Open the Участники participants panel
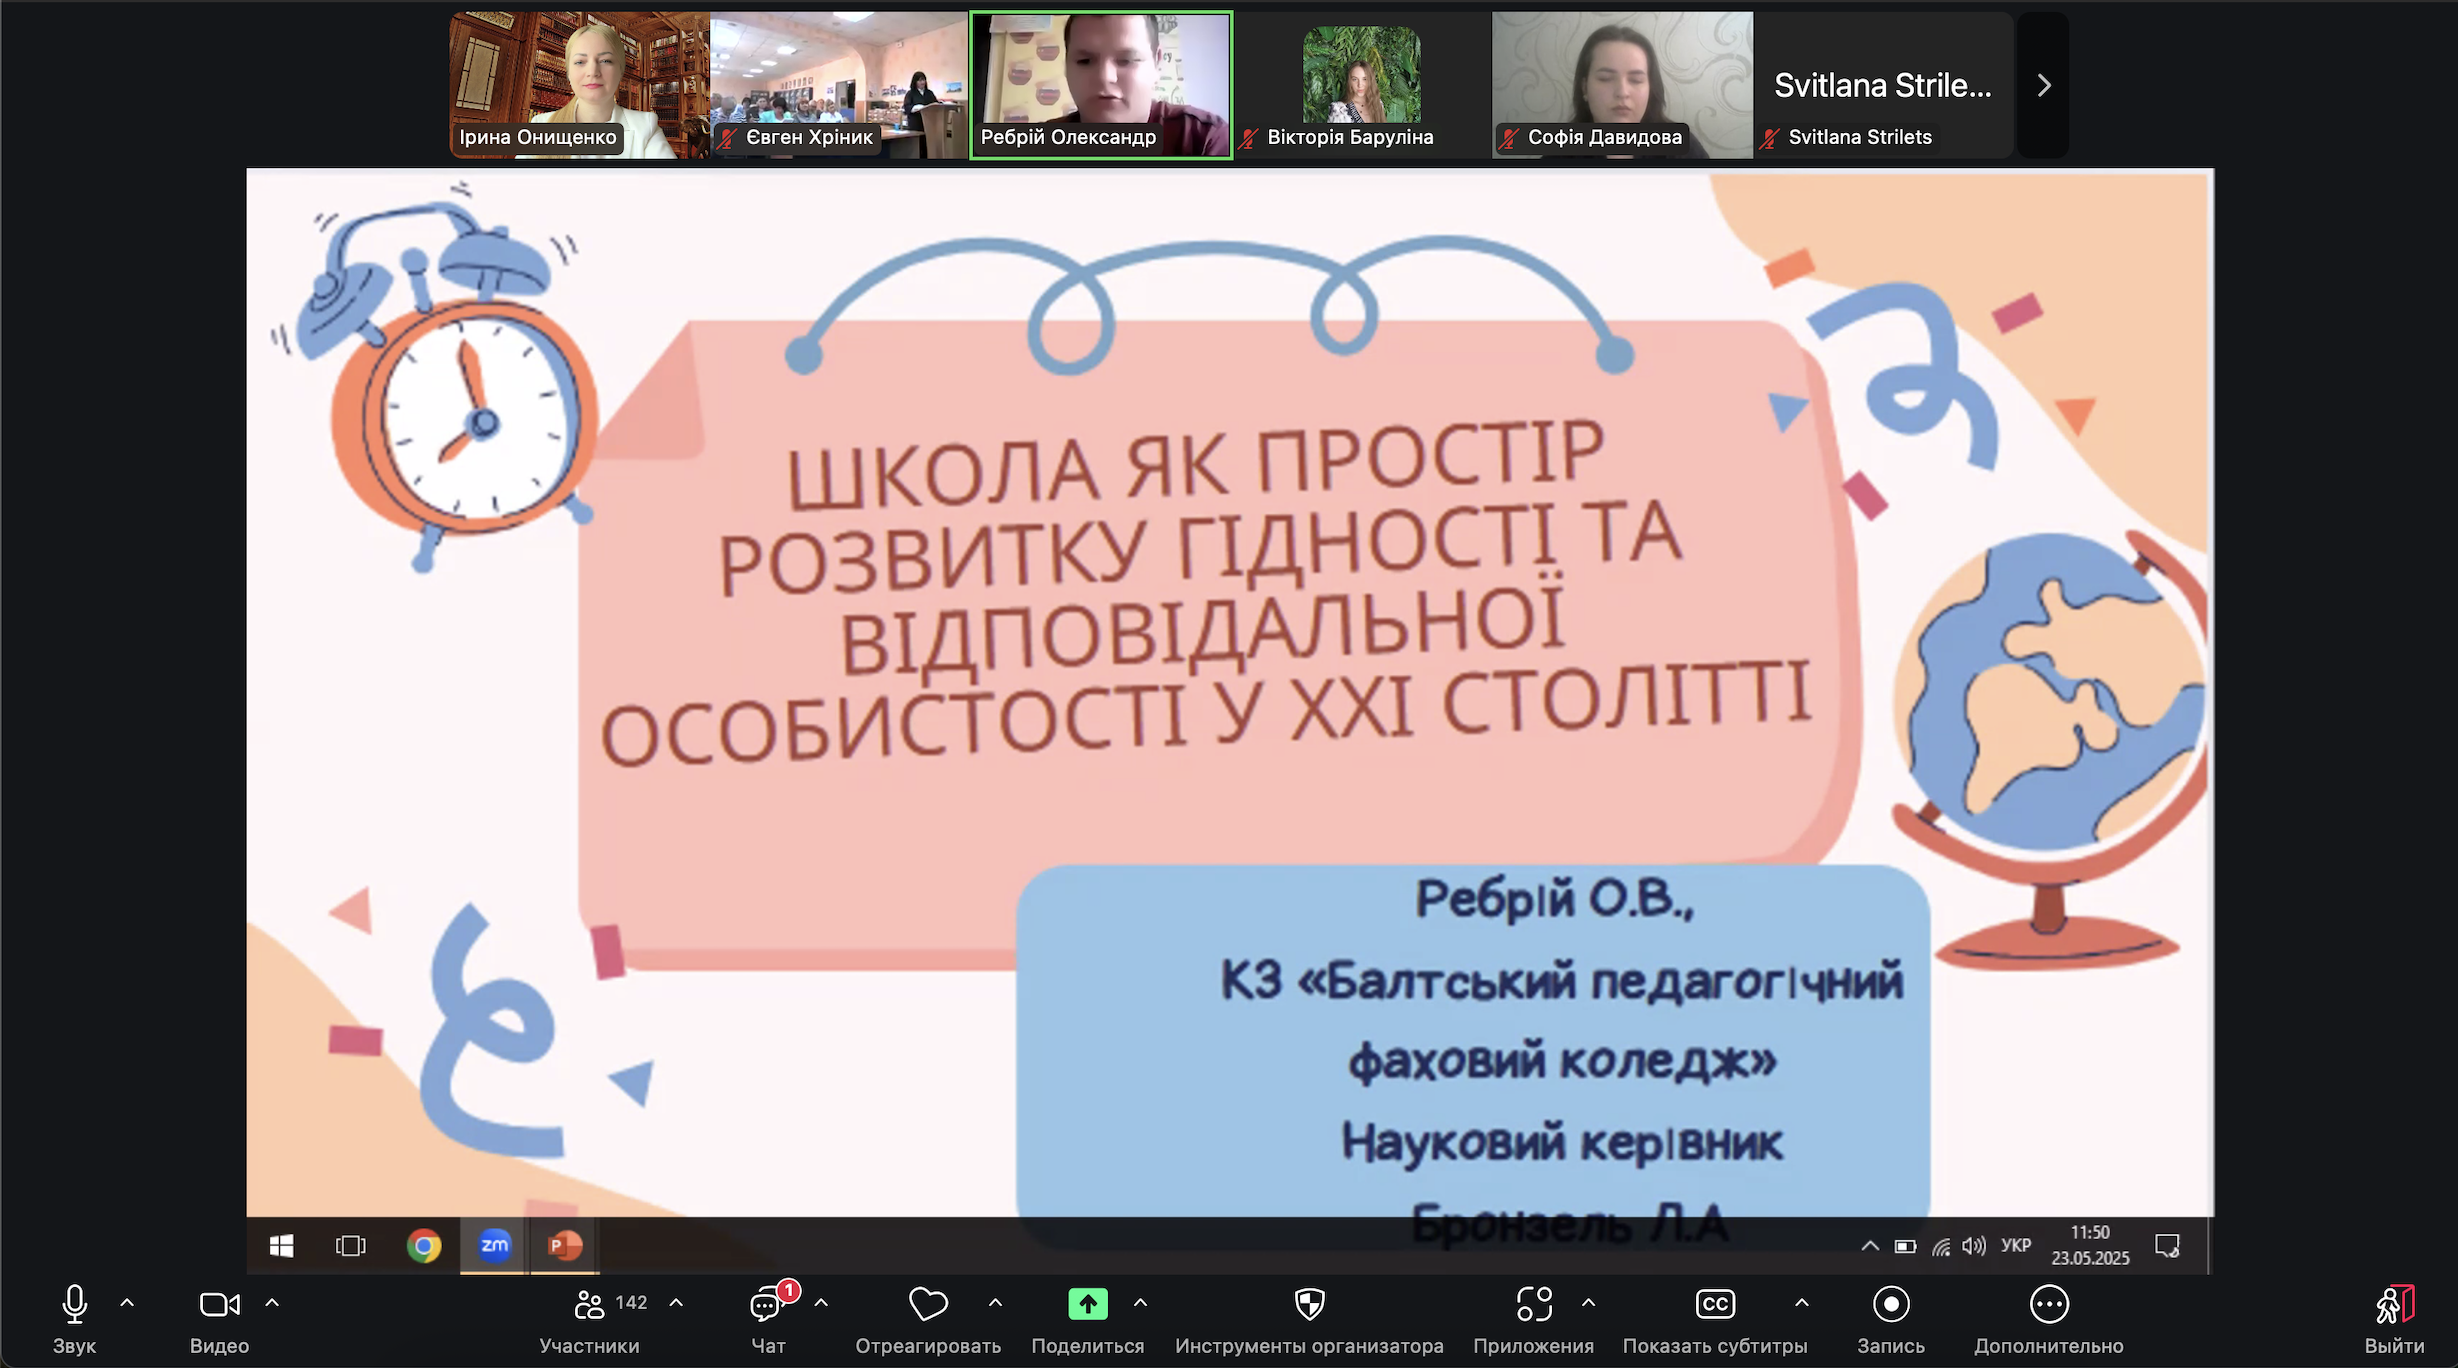The image size is (2458, 1368). click(x=590, y=1305)
